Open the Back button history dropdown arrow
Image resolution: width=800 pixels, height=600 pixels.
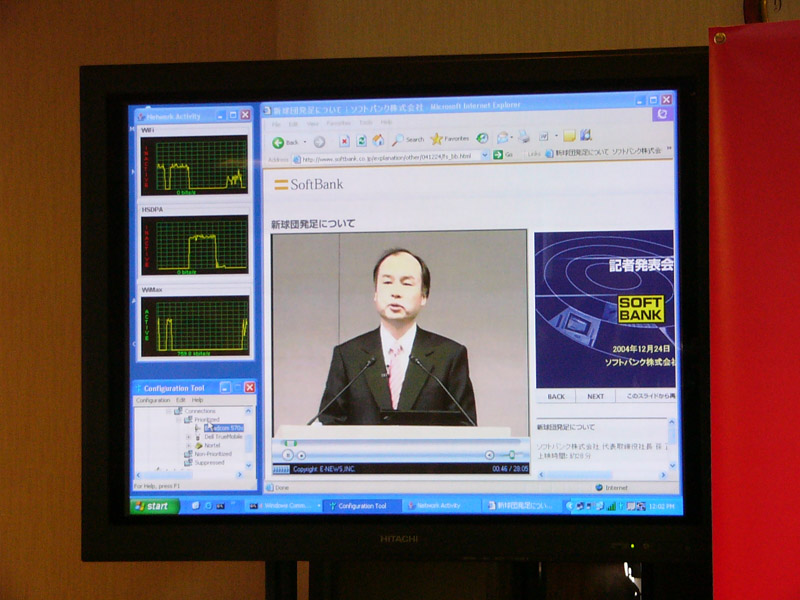tap(305, 142)
